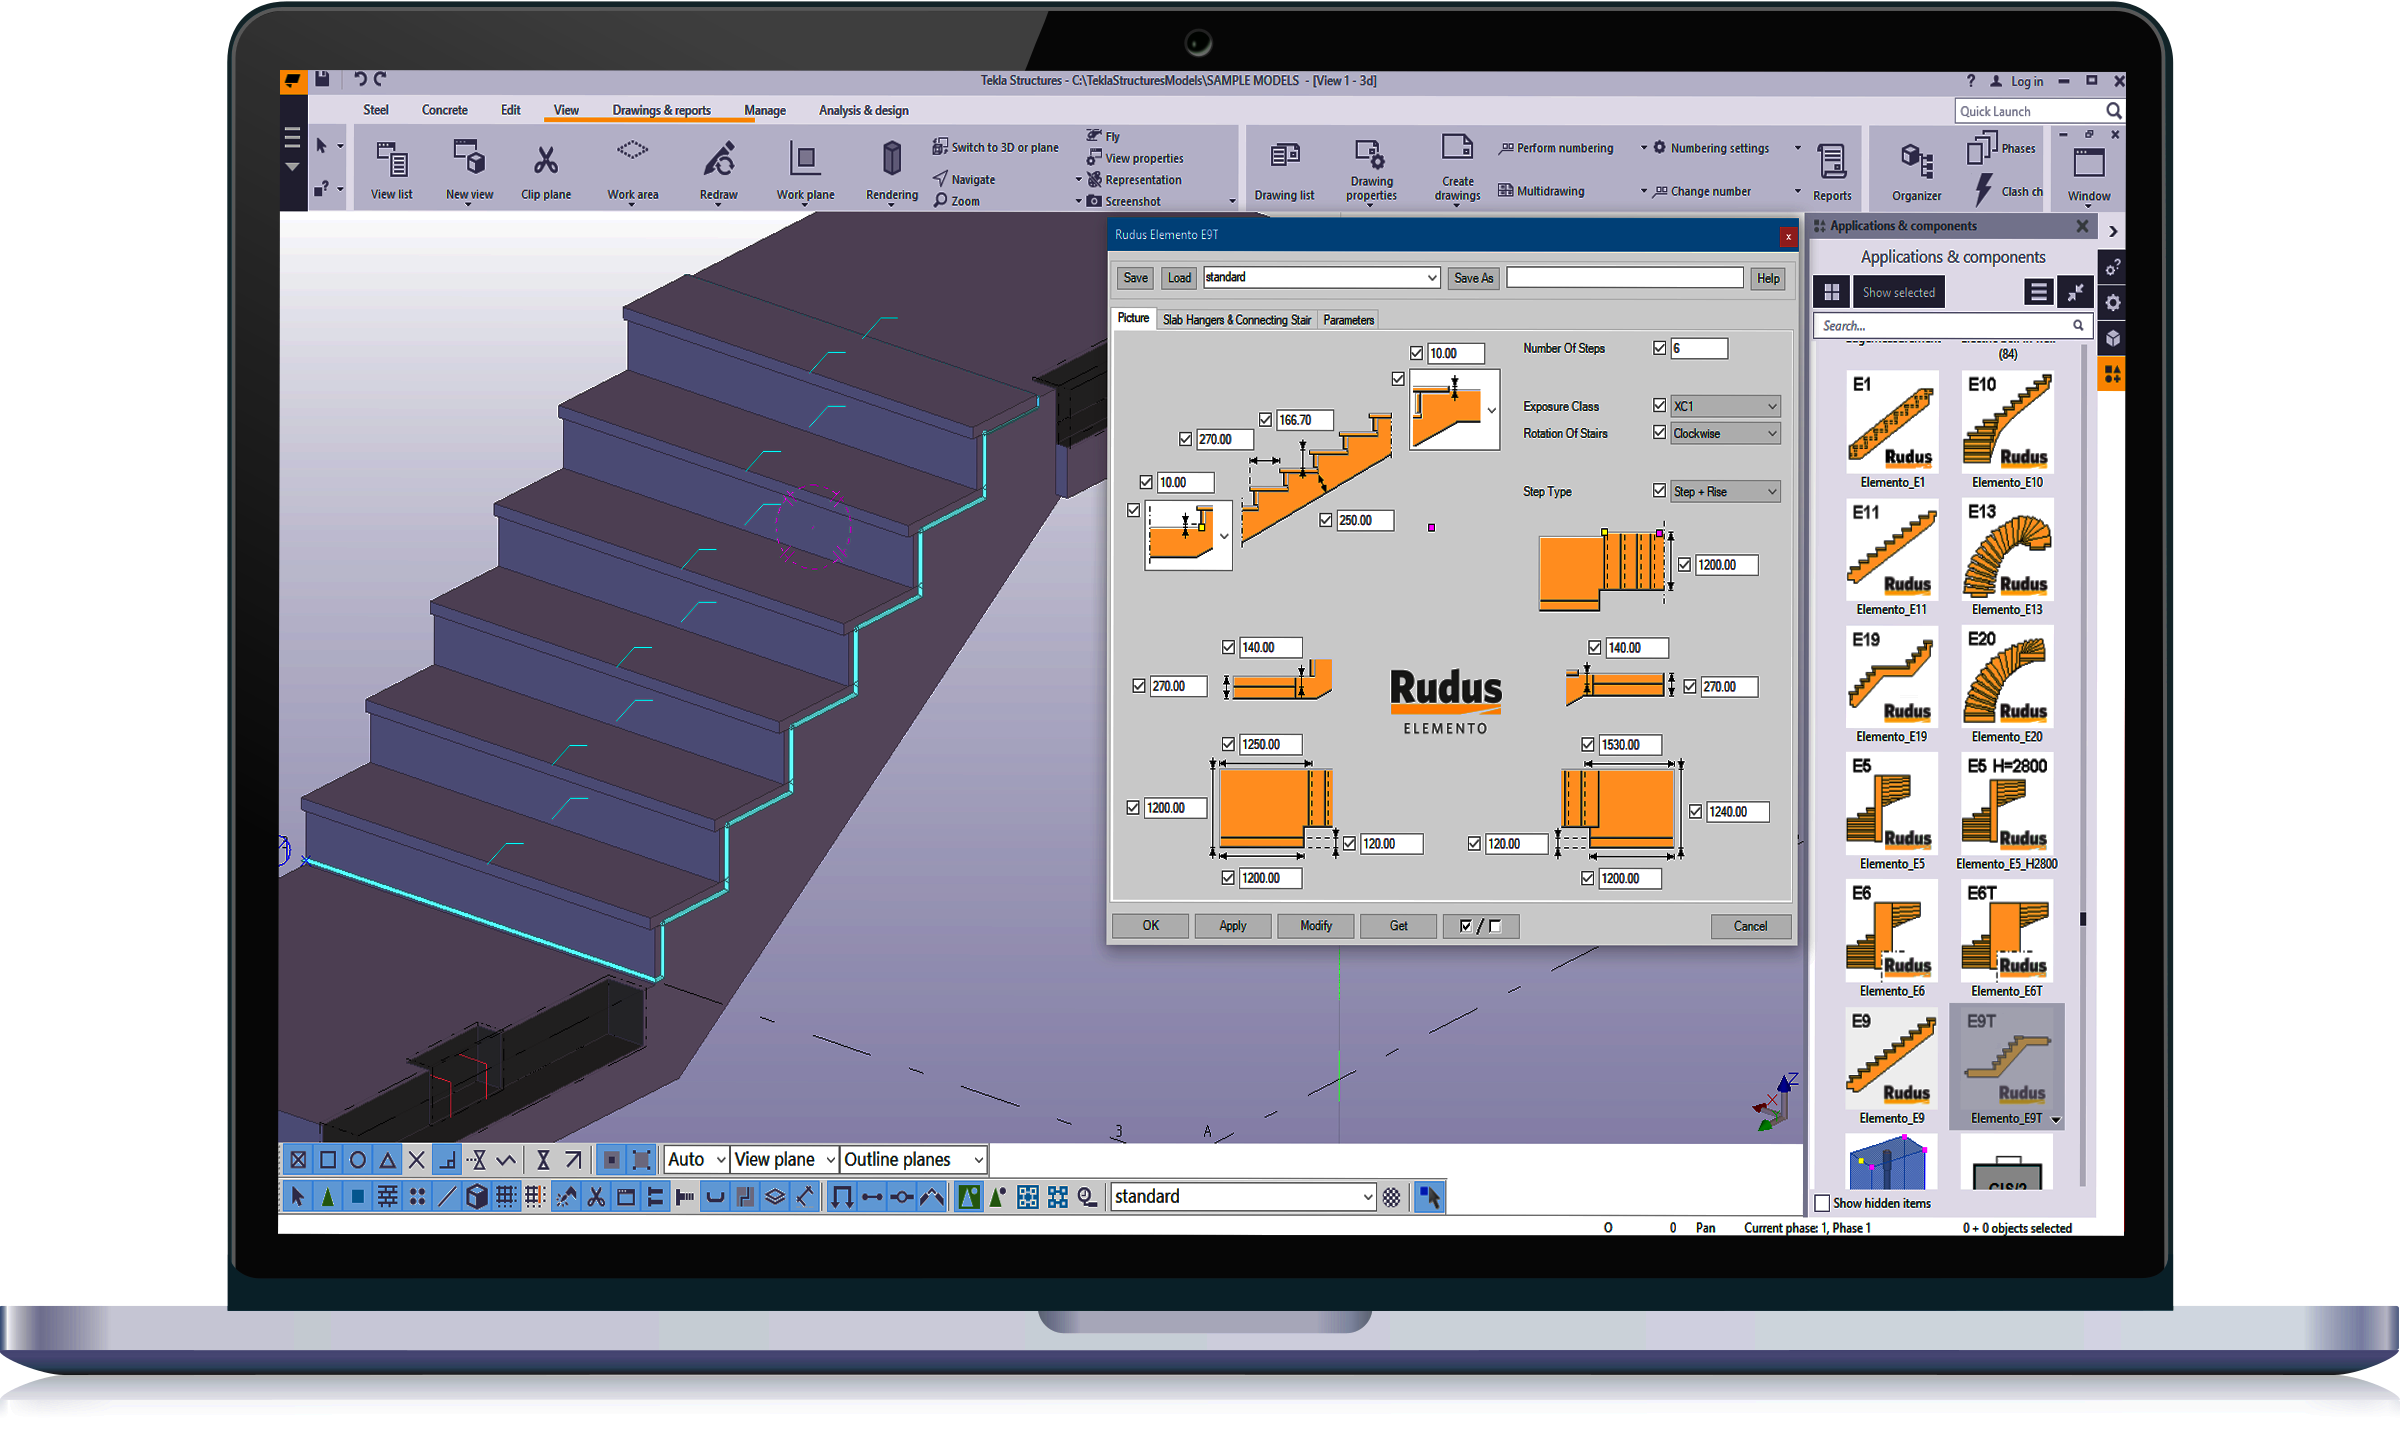Select the Work area tool
Viewport: 2400px width, 1444px height.
[632, 170]
